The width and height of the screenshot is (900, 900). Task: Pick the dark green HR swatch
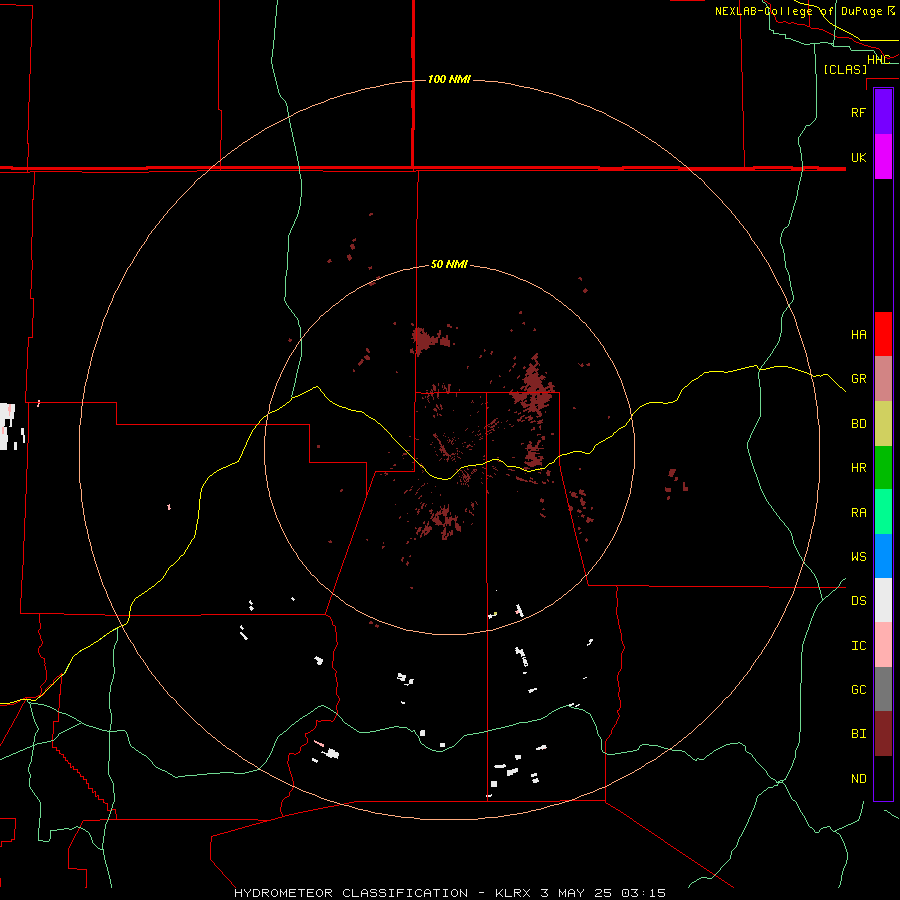click(x=883, y=468)
